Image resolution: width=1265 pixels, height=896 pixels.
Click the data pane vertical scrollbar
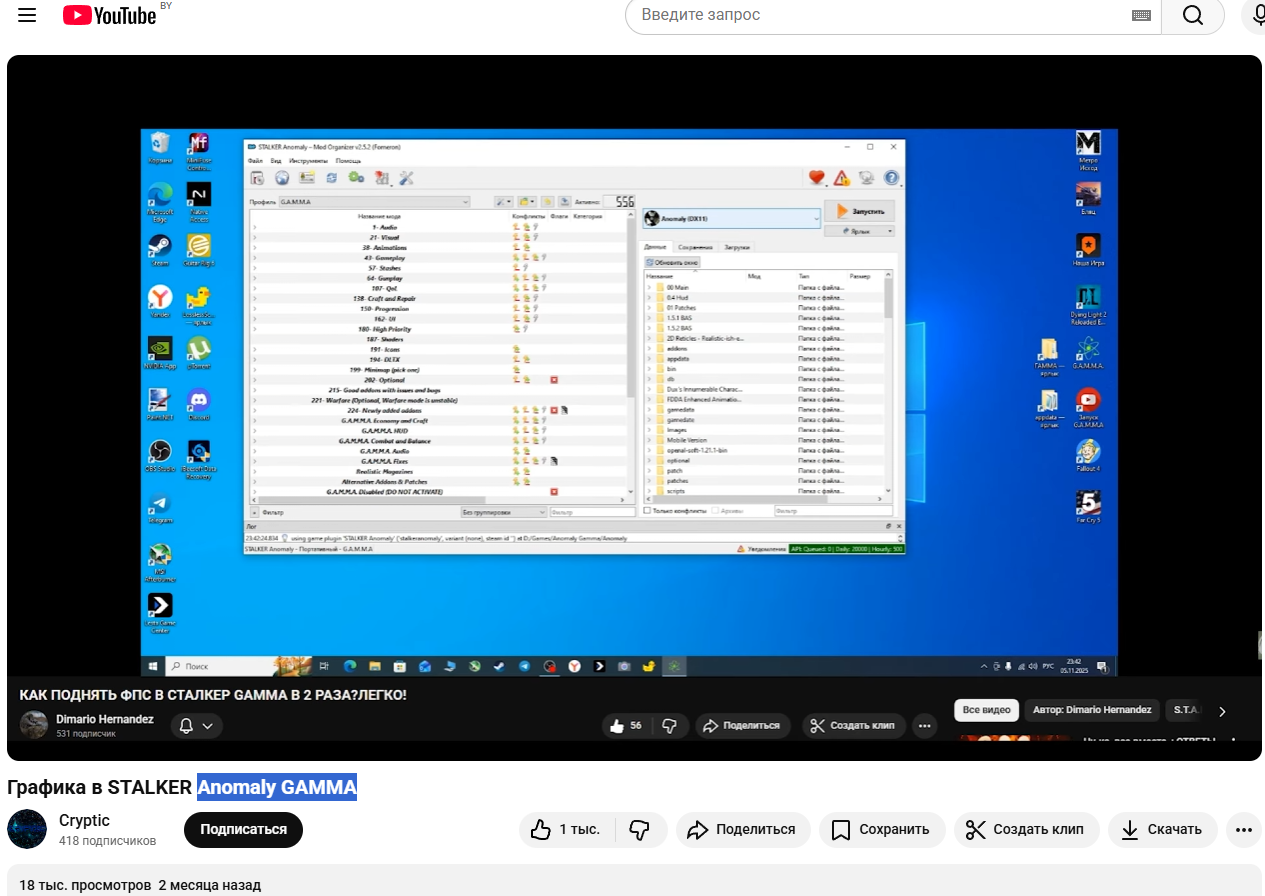coord(890,297)
